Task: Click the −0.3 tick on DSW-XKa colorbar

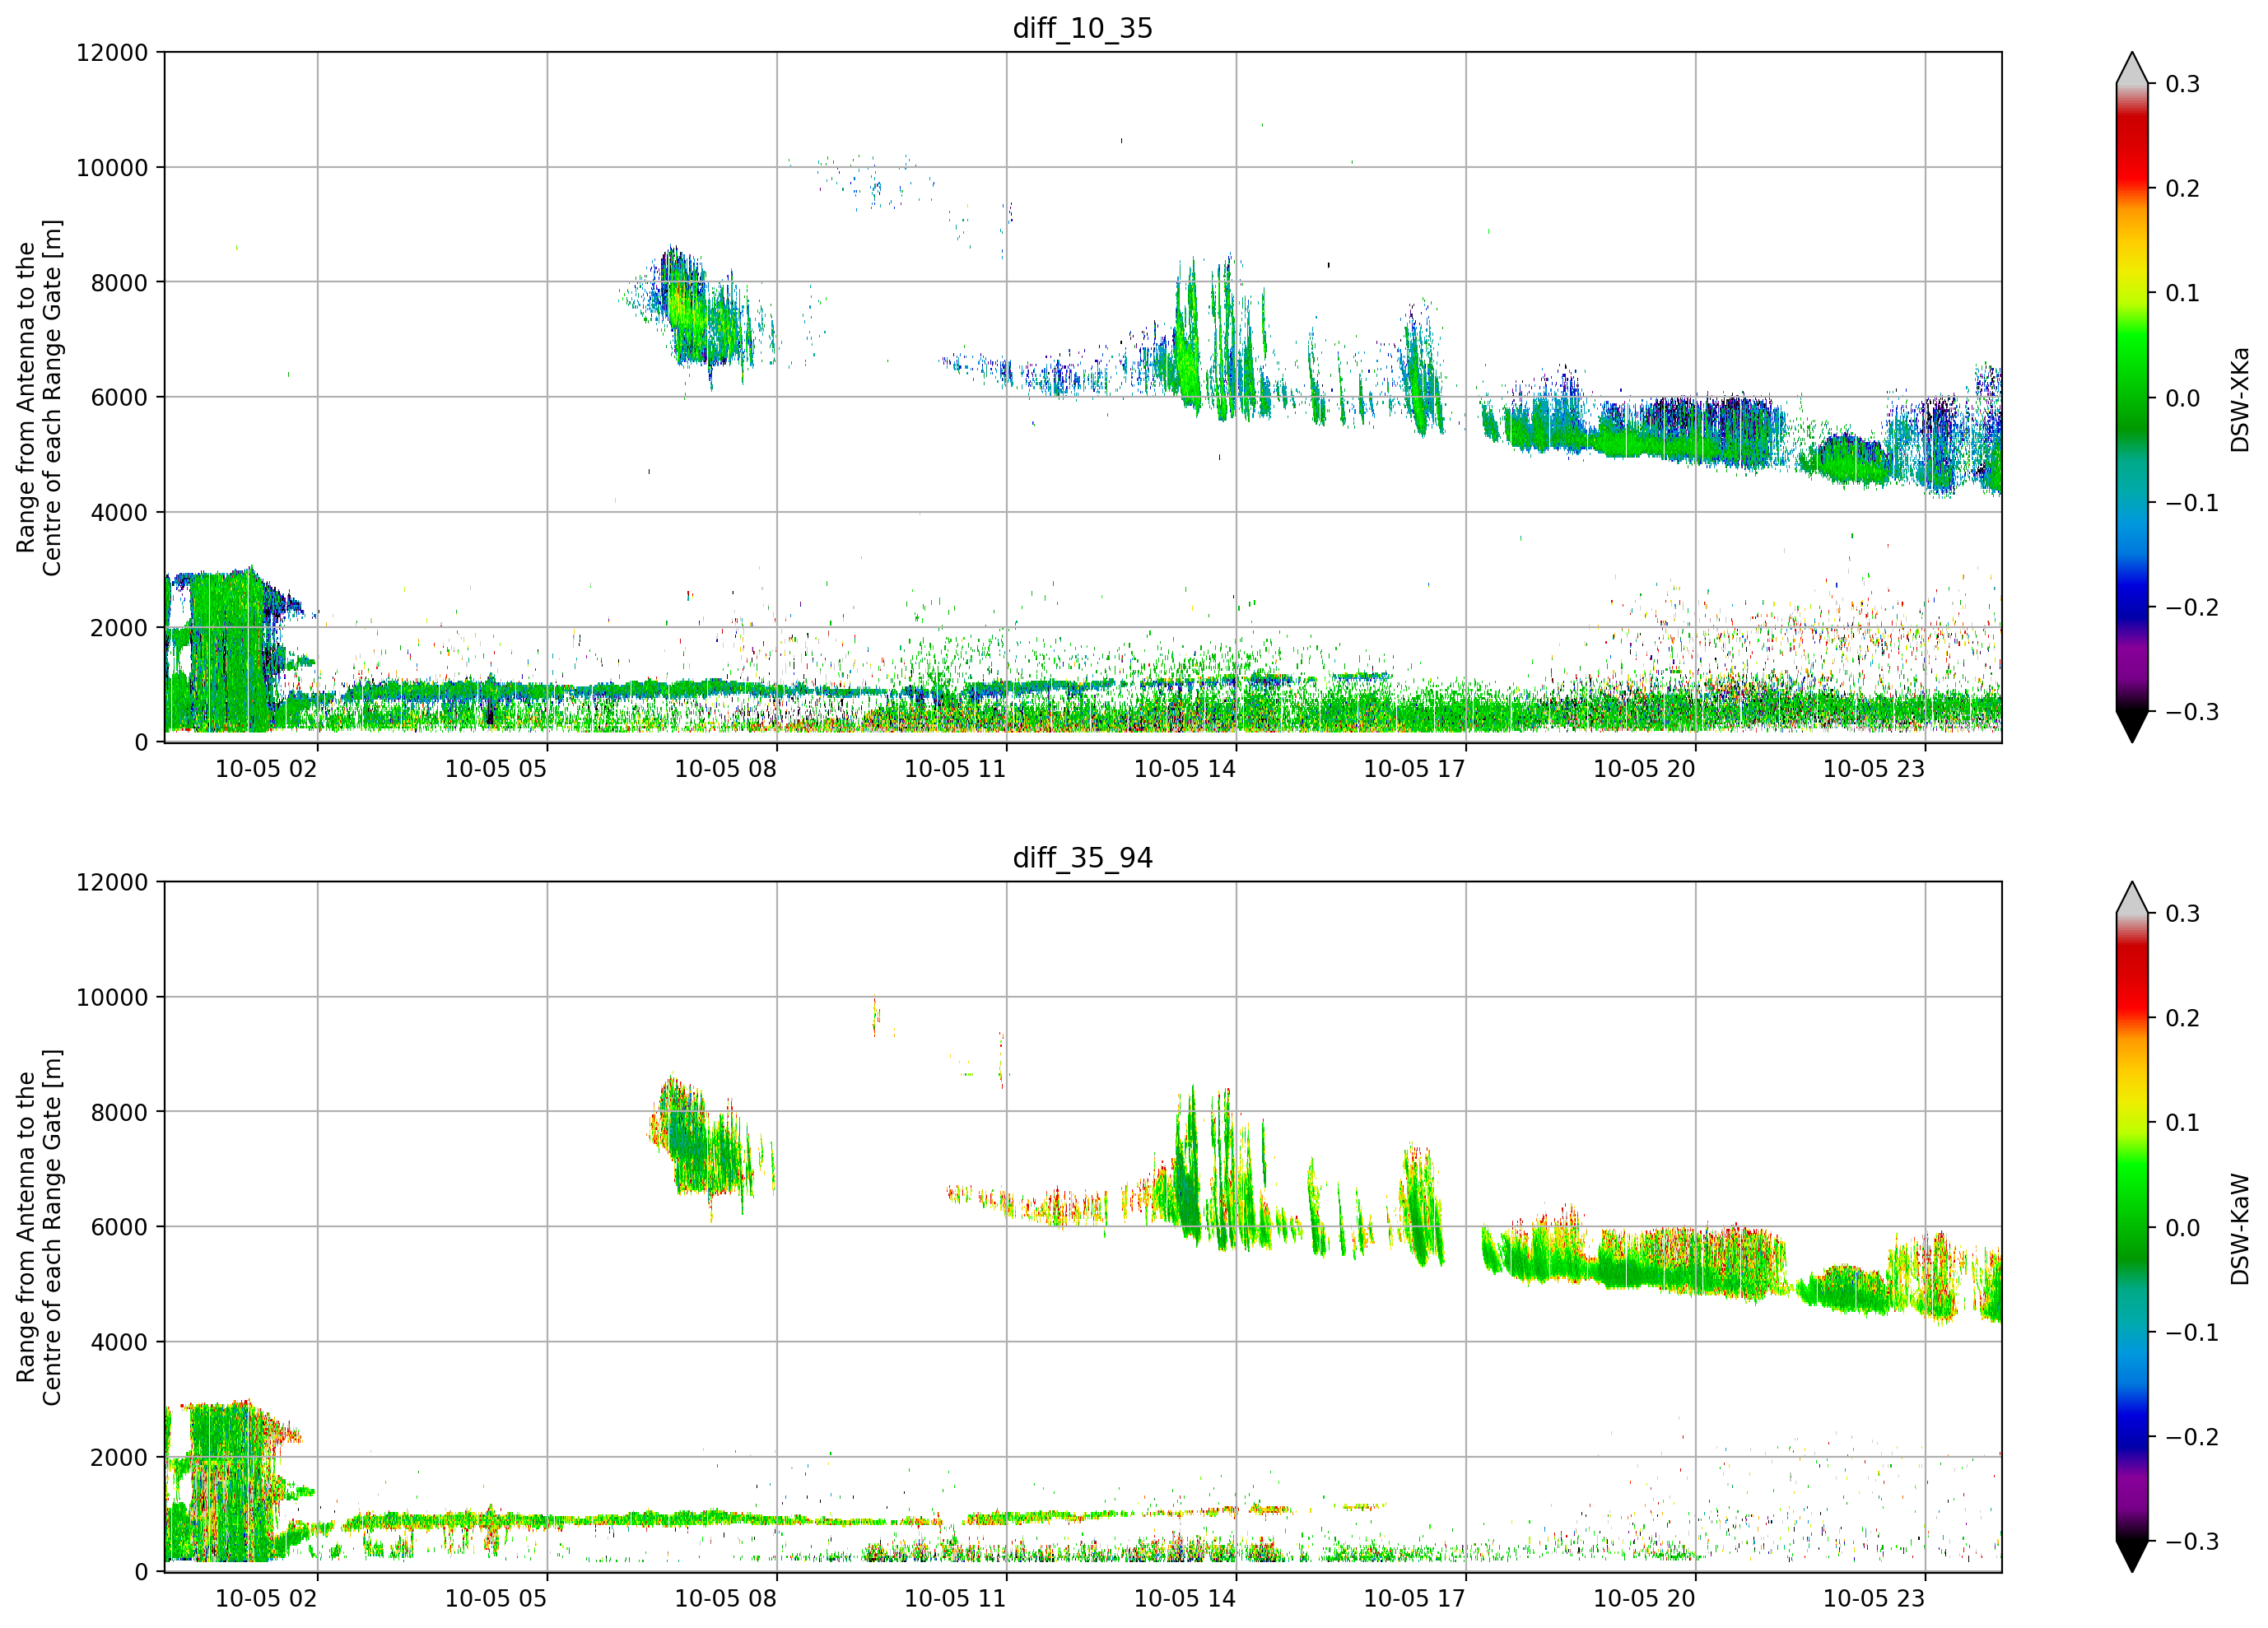Action: click(2192, 712)
